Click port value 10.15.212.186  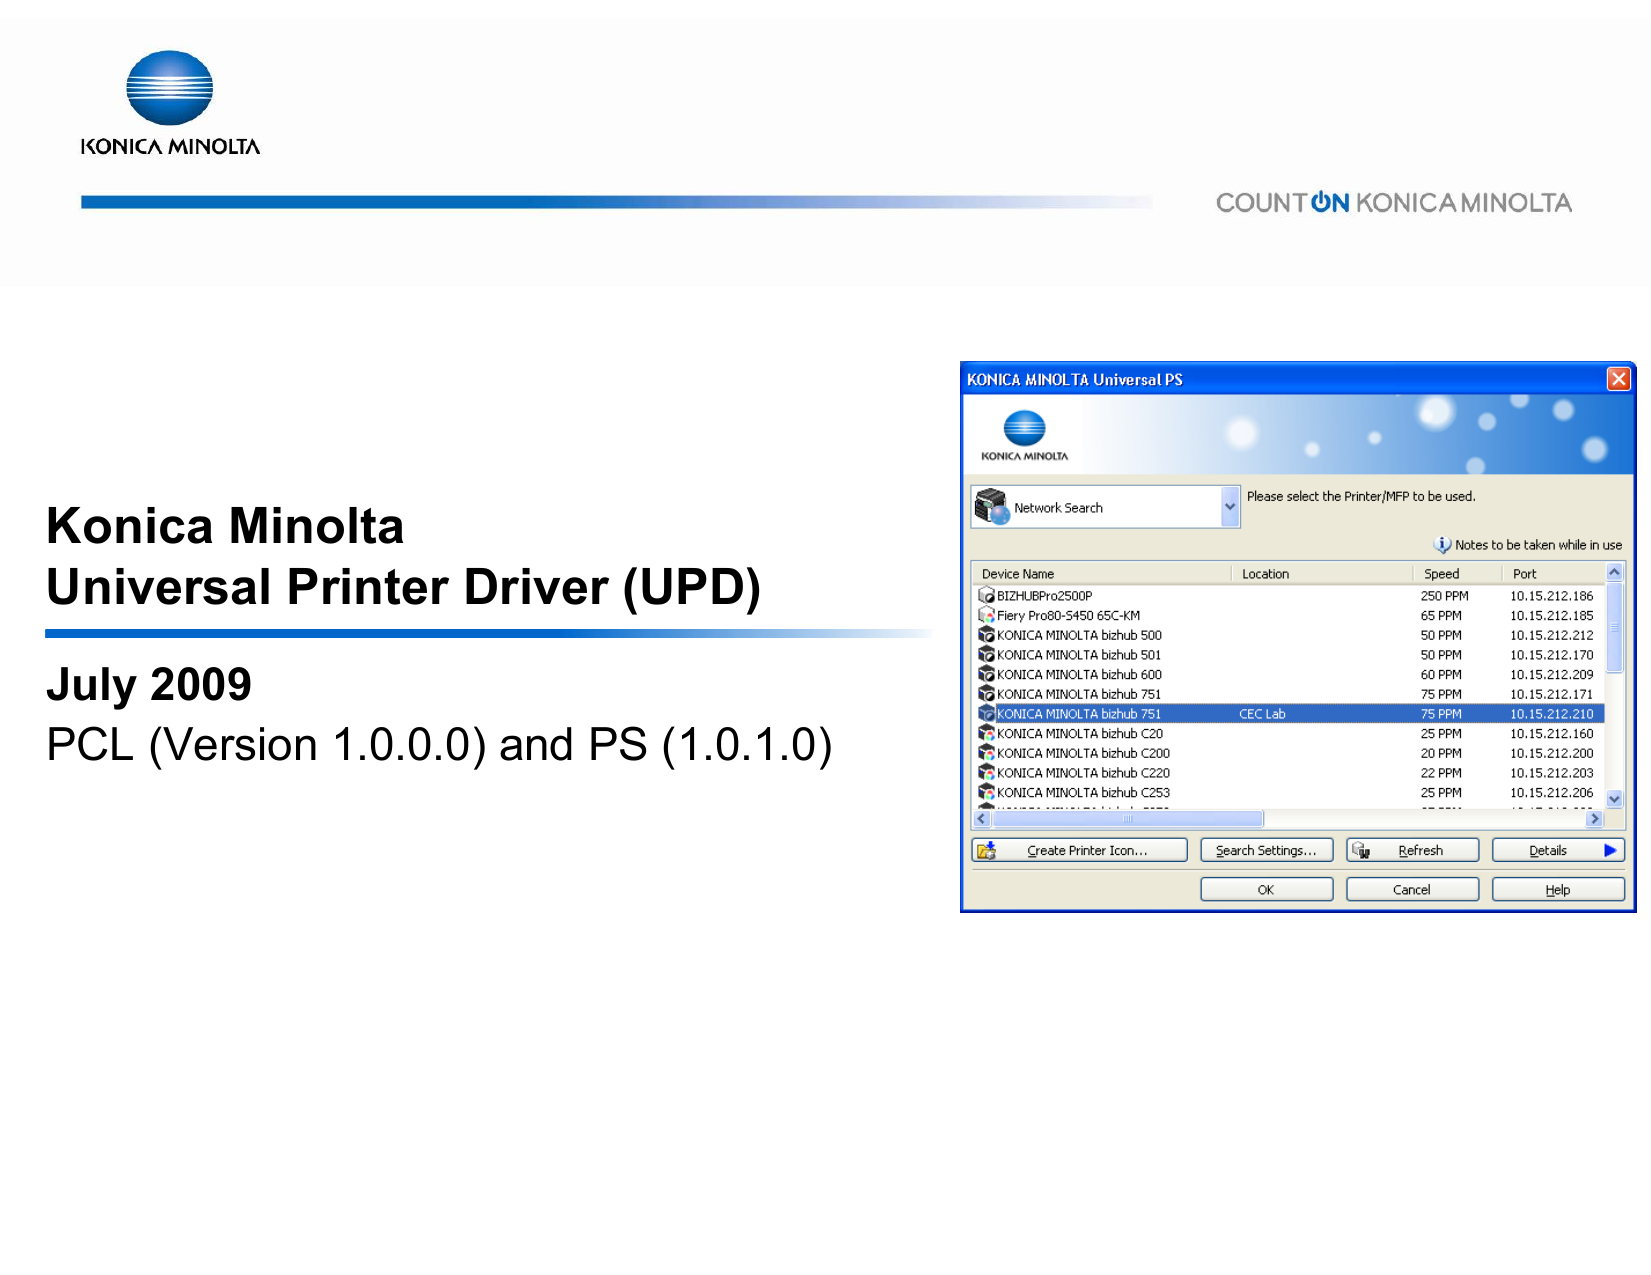point(1552,596)
